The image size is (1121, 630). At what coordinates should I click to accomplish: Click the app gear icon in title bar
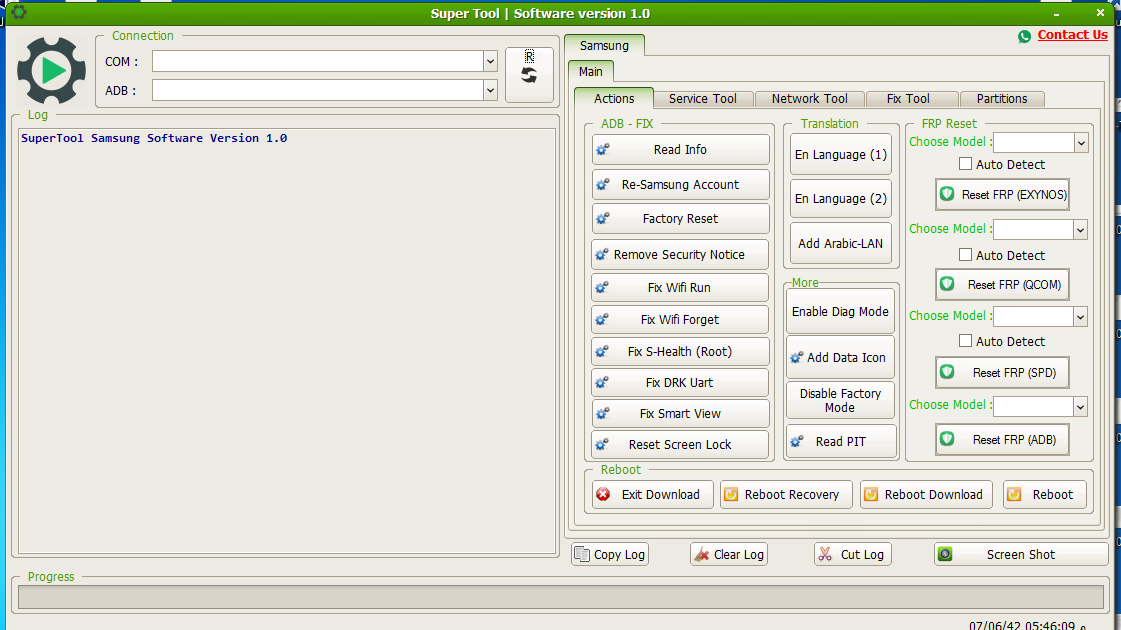pos(19,11)
